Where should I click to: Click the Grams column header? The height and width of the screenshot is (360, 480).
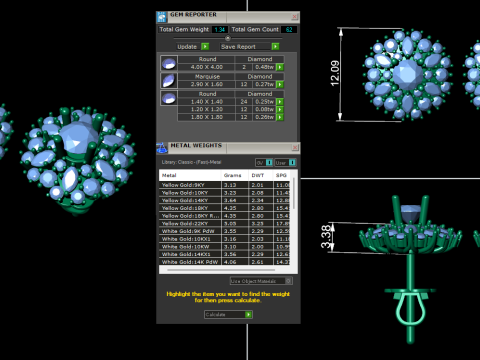point(235,175)
